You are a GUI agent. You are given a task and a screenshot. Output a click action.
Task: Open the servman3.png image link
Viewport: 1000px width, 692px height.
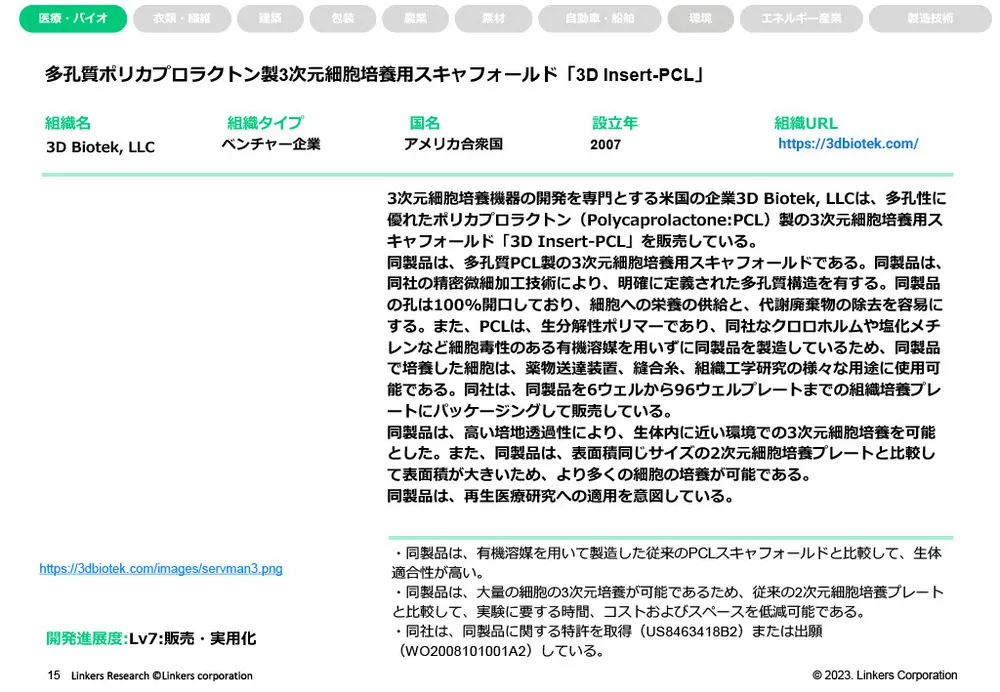tap(160, 568)
